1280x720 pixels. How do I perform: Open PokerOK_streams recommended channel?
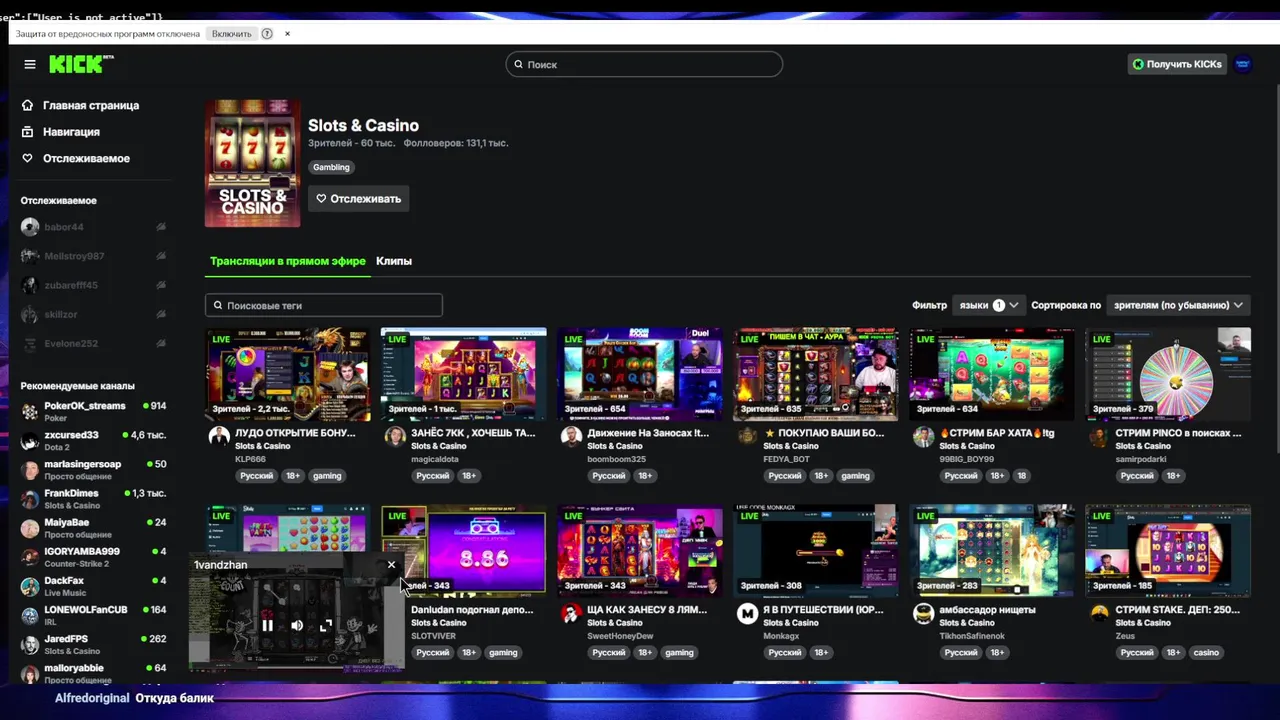coord(94,411)
